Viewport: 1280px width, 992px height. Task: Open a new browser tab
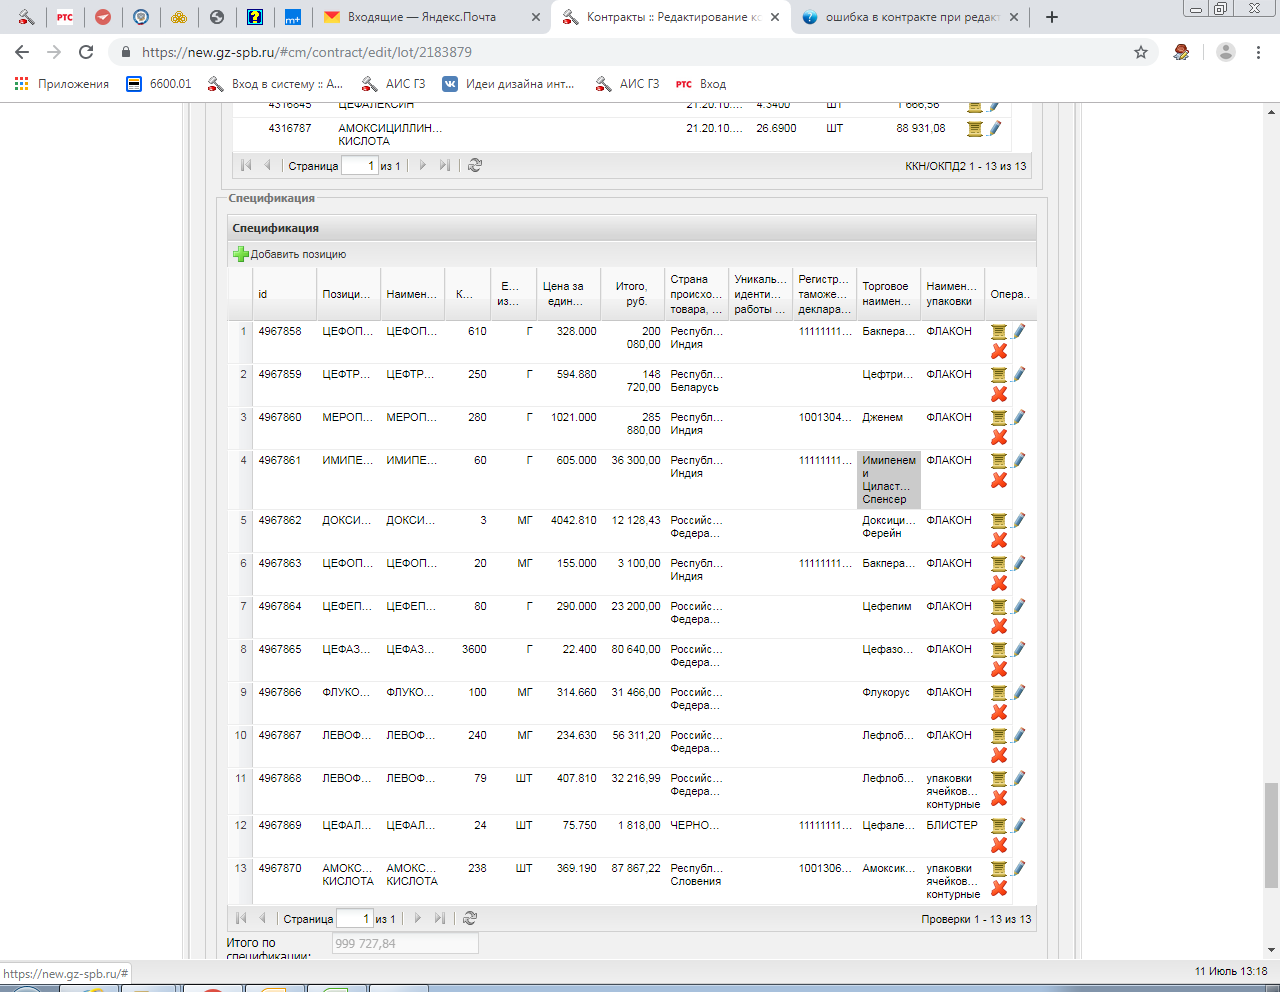tap(1052, 17)
